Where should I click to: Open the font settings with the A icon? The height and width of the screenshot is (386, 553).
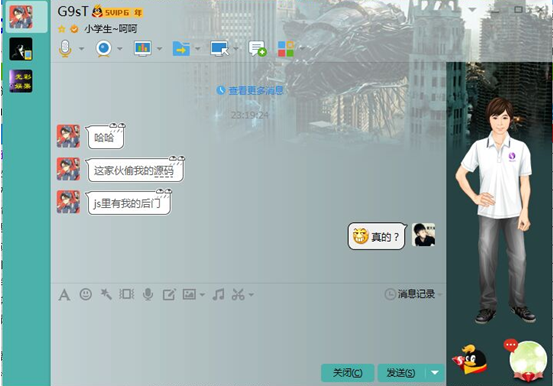click(64, 294)
